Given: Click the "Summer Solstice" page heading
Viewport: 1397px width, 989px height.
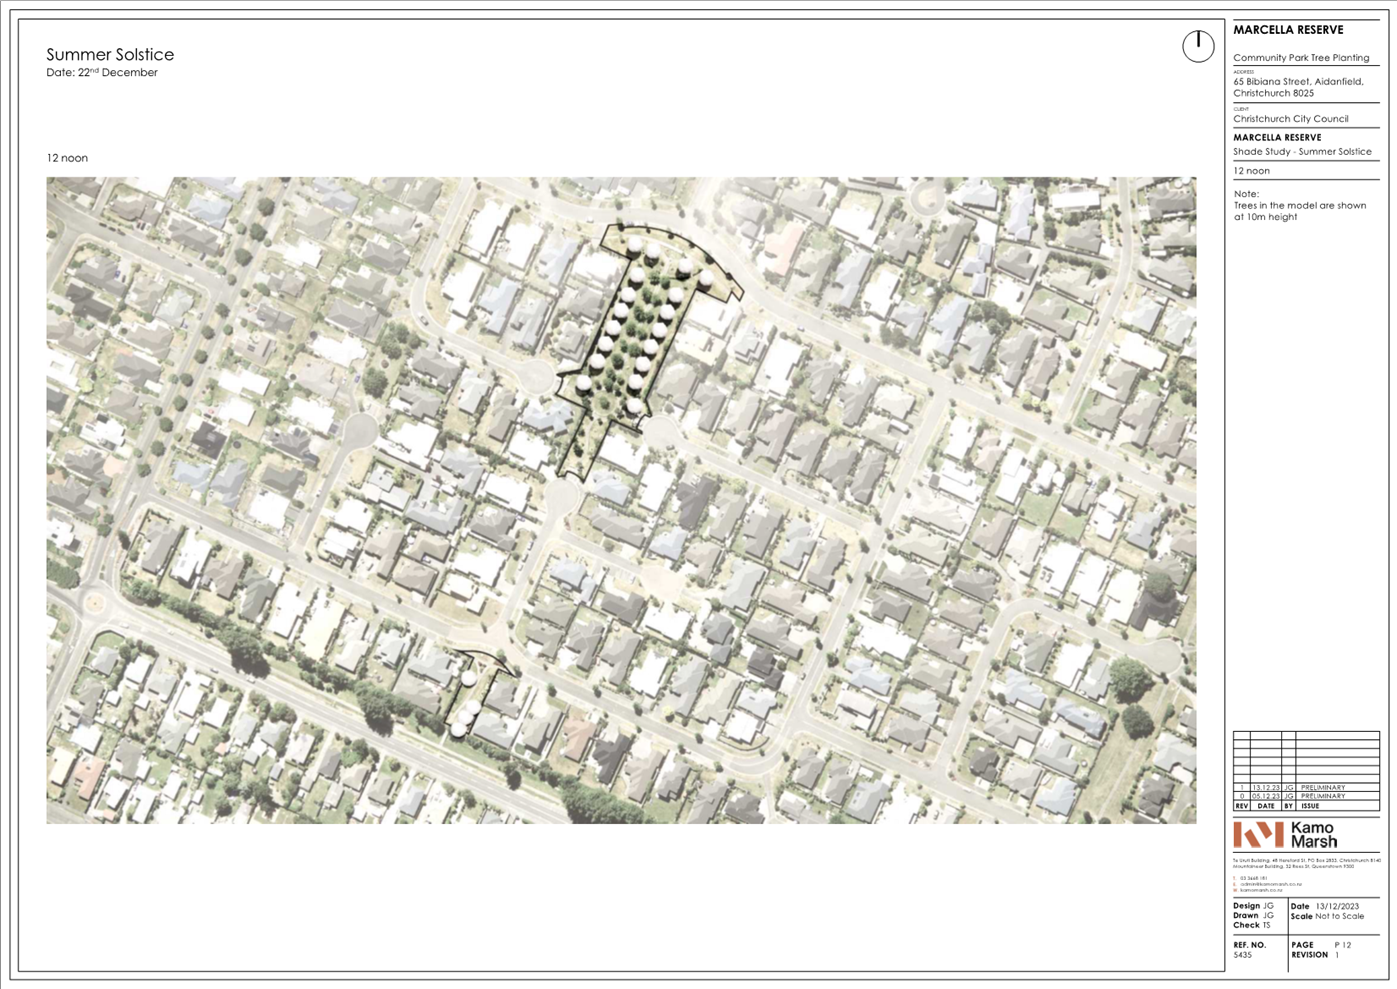Looking at the screenshot, I should tap(110, 55).
